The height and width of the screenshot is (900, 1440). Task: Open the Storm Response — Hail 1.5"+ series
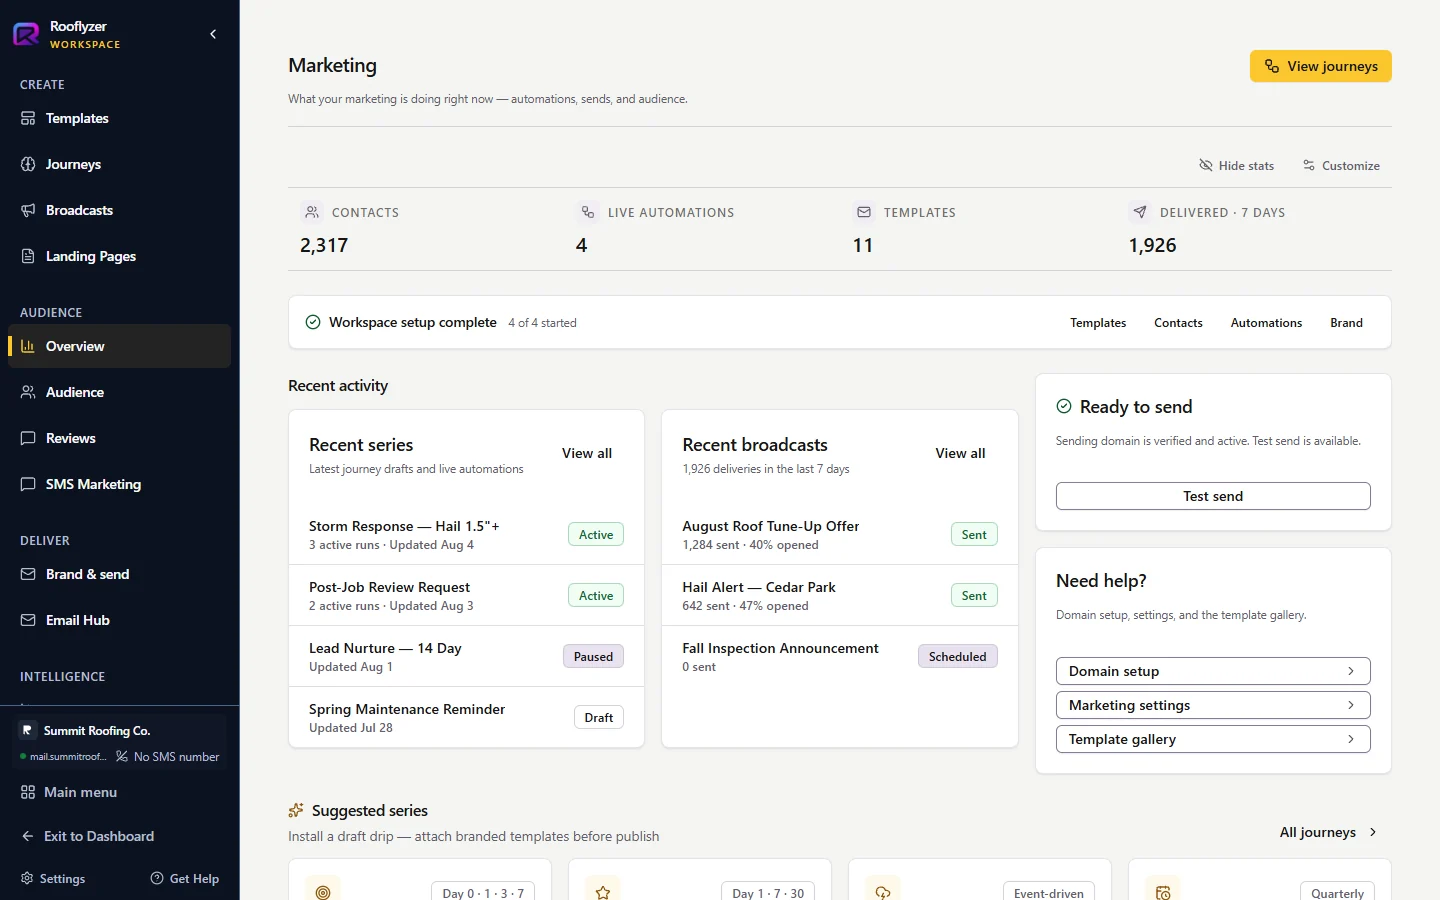click(x=466, y=535)
